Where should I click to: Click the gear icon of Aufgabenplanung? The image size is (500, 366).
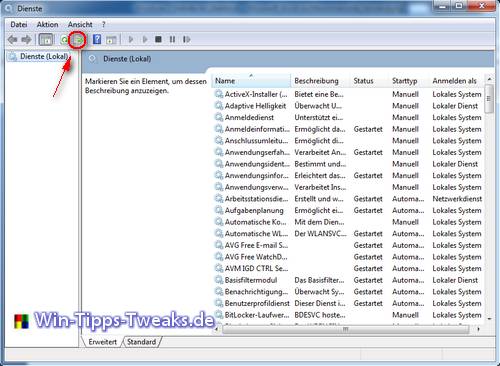(x=219, y=211)
